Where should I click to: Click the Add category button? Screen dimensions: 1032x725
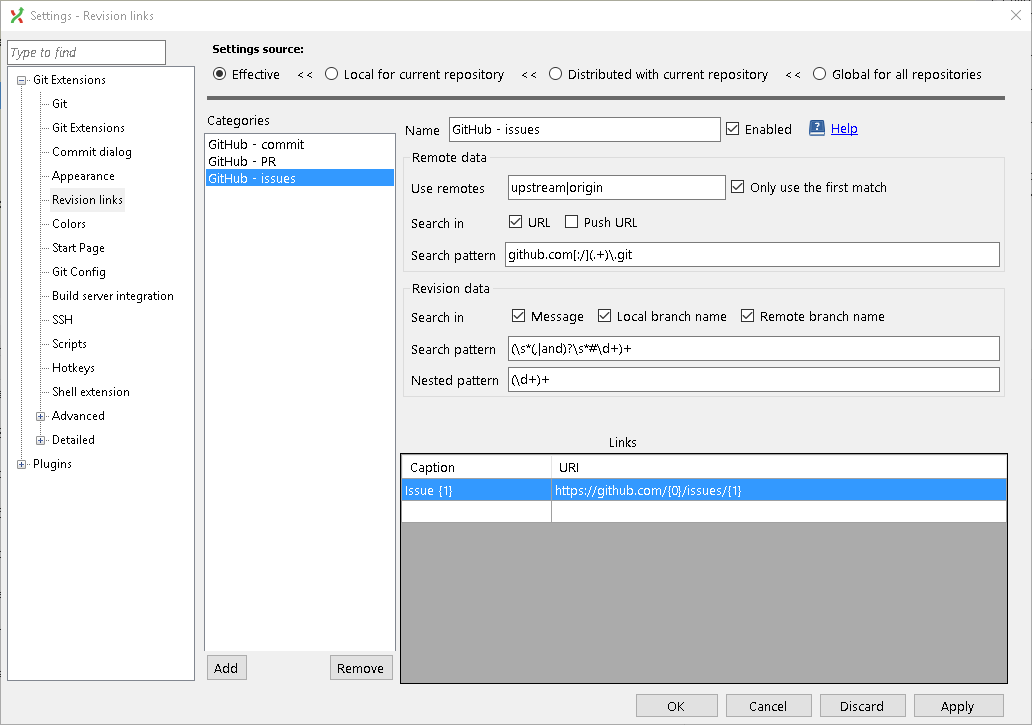[x=226, y=668]
